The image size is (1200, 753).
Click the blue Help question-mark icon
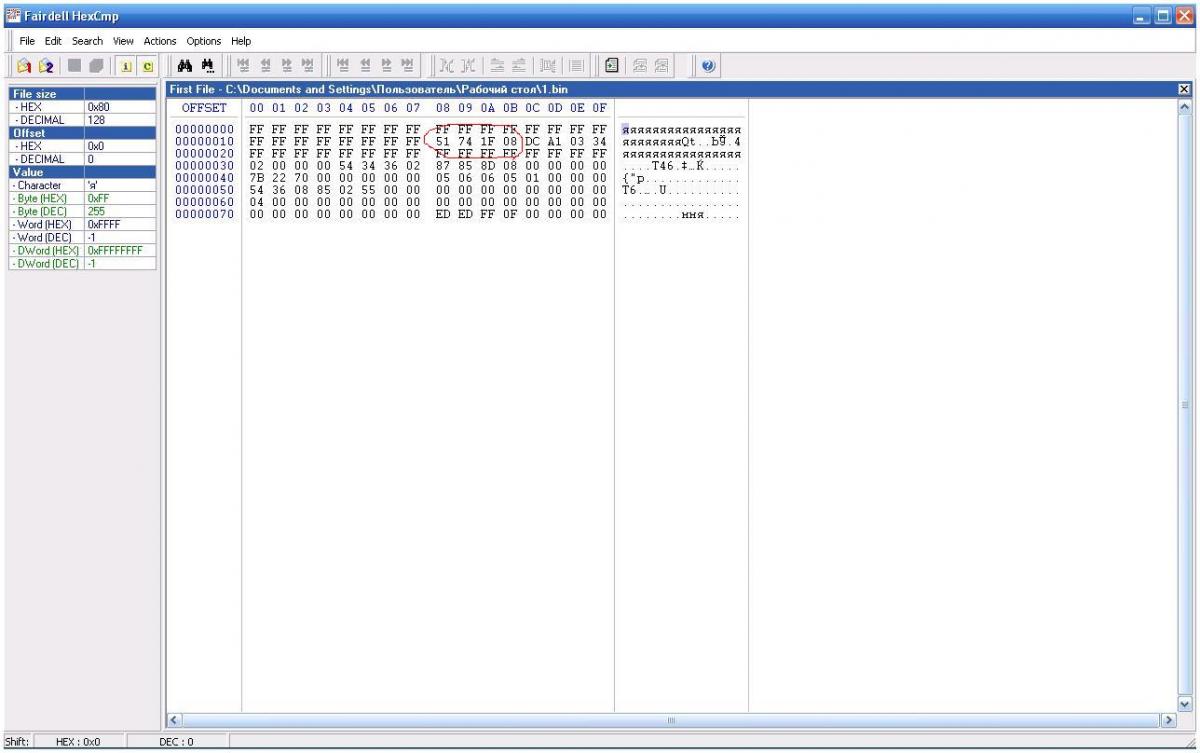(x=708, y=66)
